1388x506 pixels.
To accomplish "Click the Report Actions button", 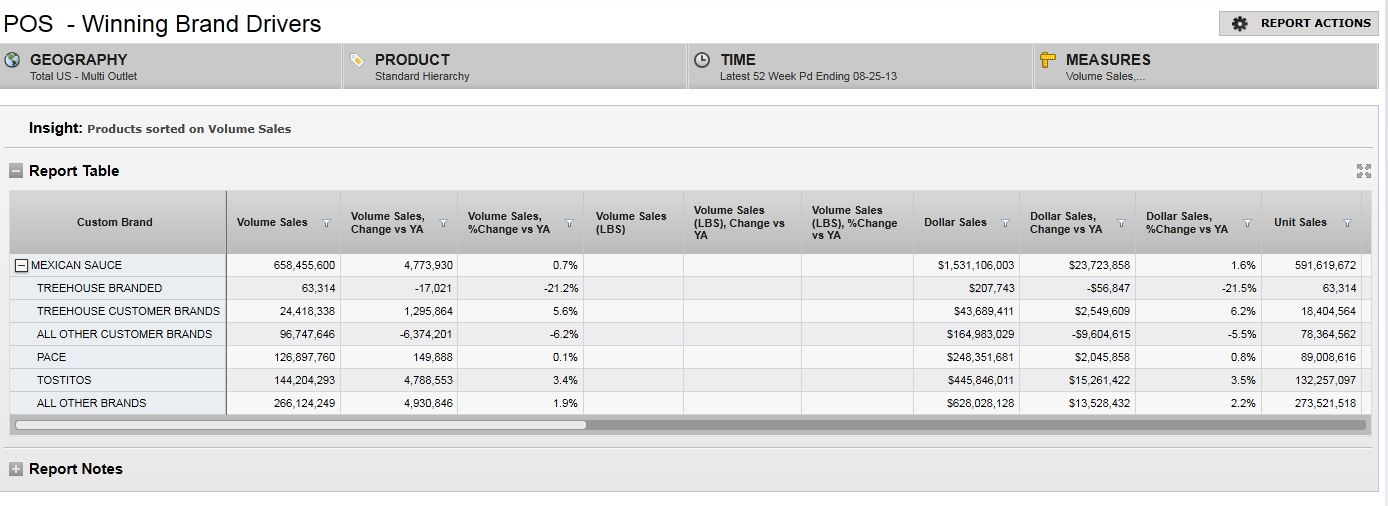I will [1299, 23].
